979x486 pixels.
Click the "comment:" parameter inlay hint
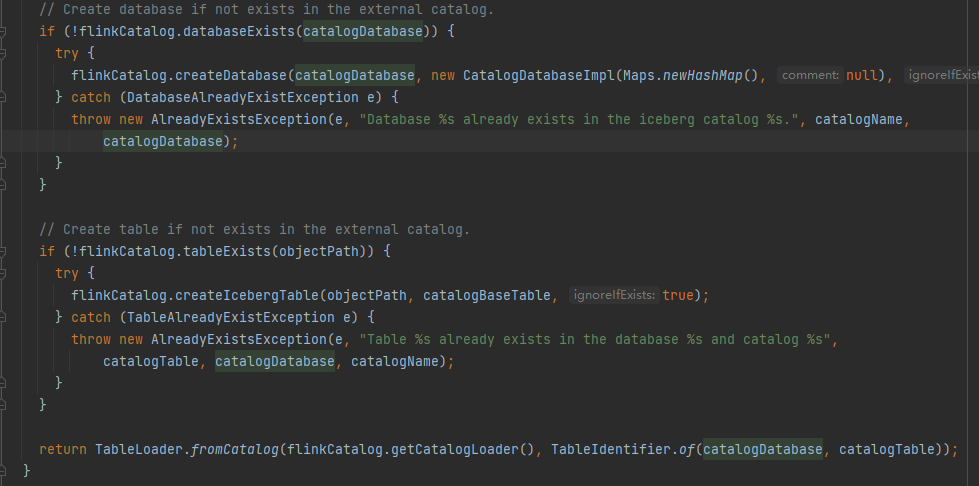810,76
